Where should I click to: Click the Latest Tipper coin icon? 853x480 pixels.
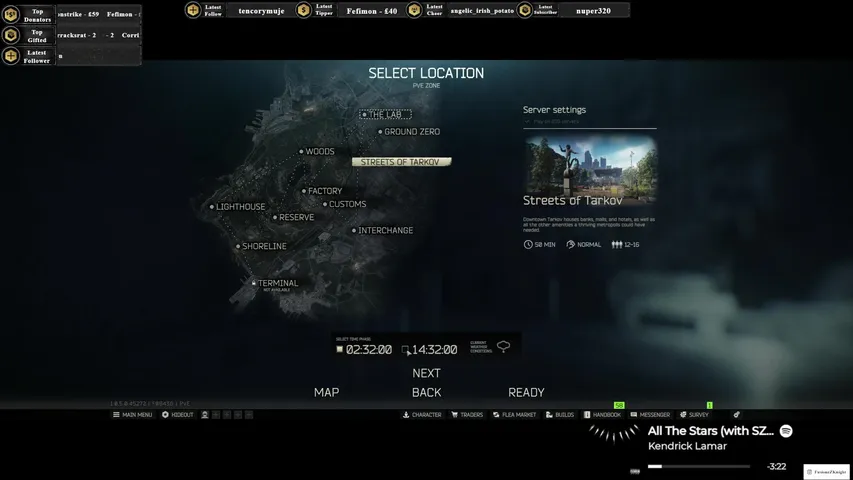pos(304,10)
